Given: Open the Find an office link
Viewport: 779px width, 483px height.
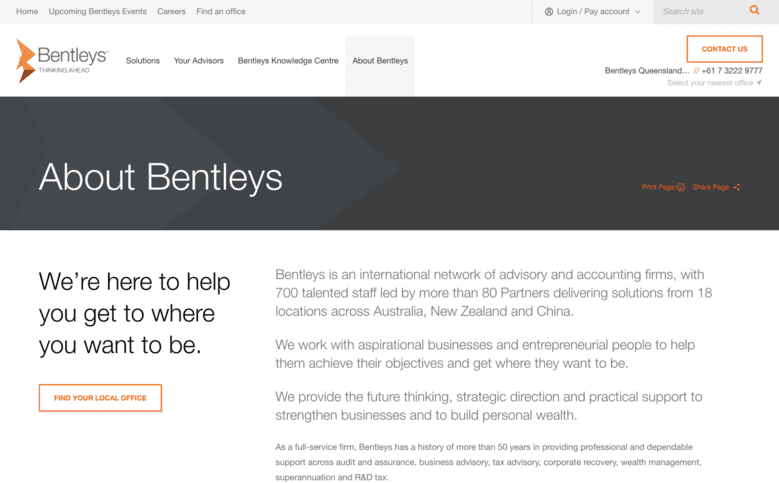Looking at the screenshot, I should [x=221, y=11].
